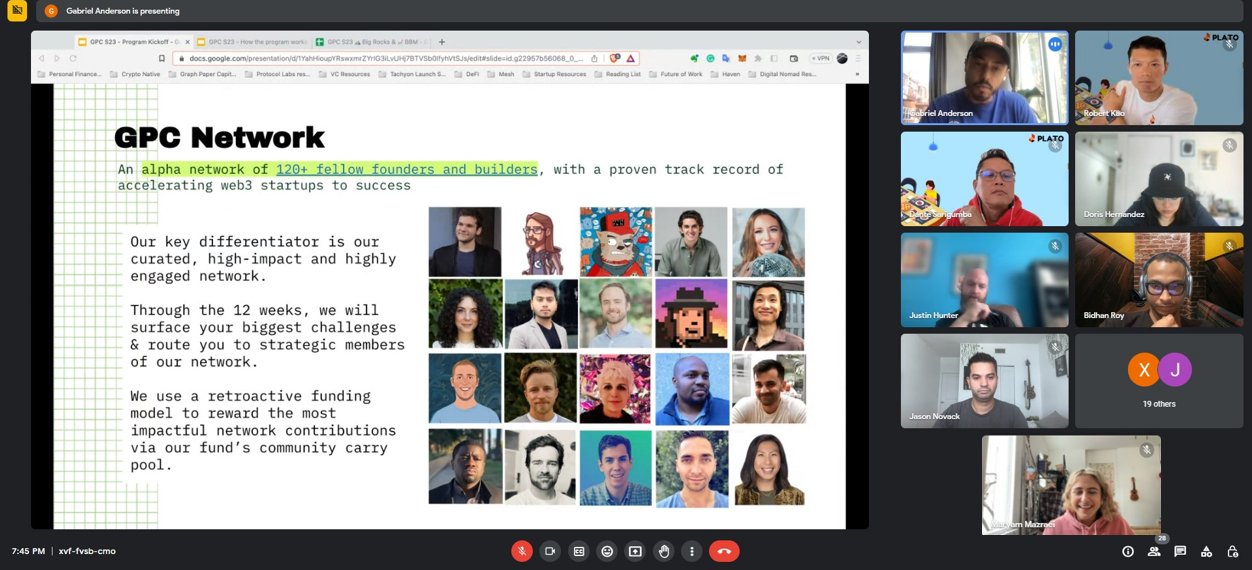Open the Brave Shields lion icon
1252x570 pixels.
point(616,58)
